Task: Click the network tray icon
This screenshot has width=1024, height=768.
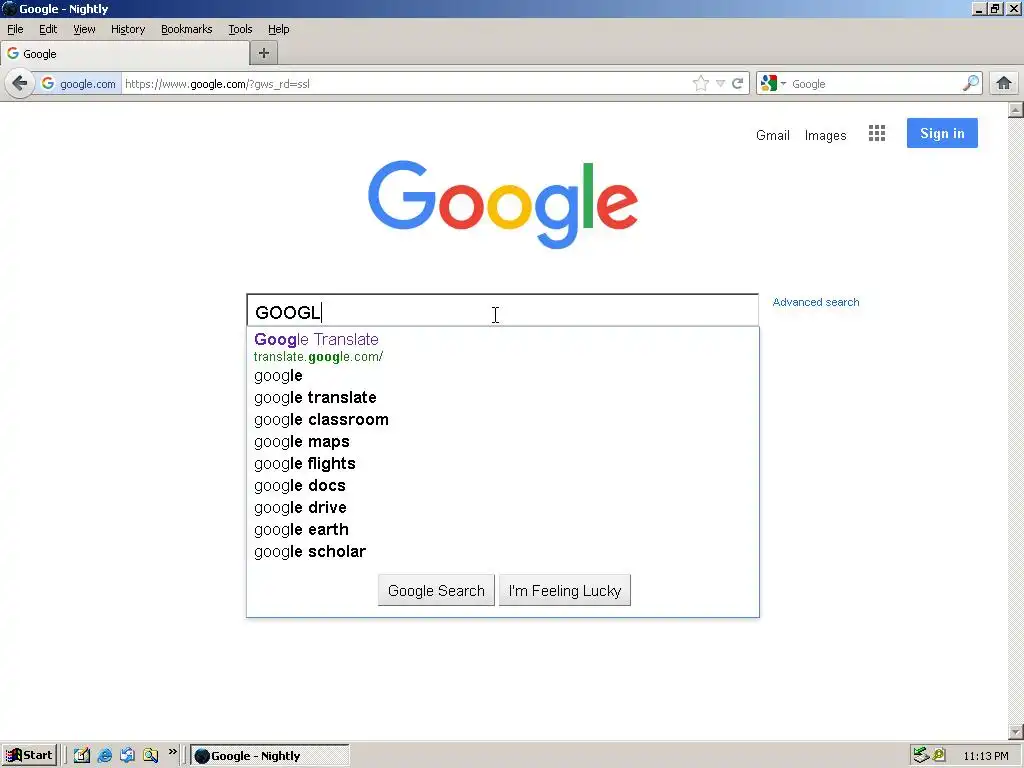Action: coord(921,755)
